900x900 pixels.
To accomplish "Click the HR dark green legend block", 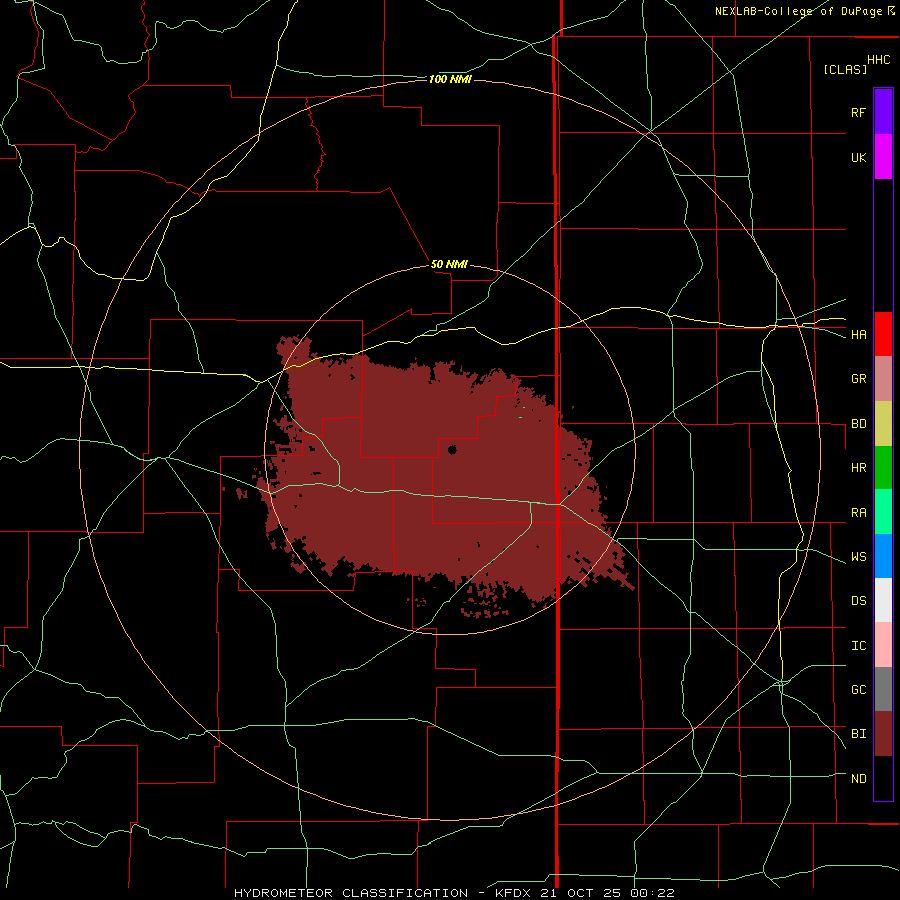I will [883, 468].
